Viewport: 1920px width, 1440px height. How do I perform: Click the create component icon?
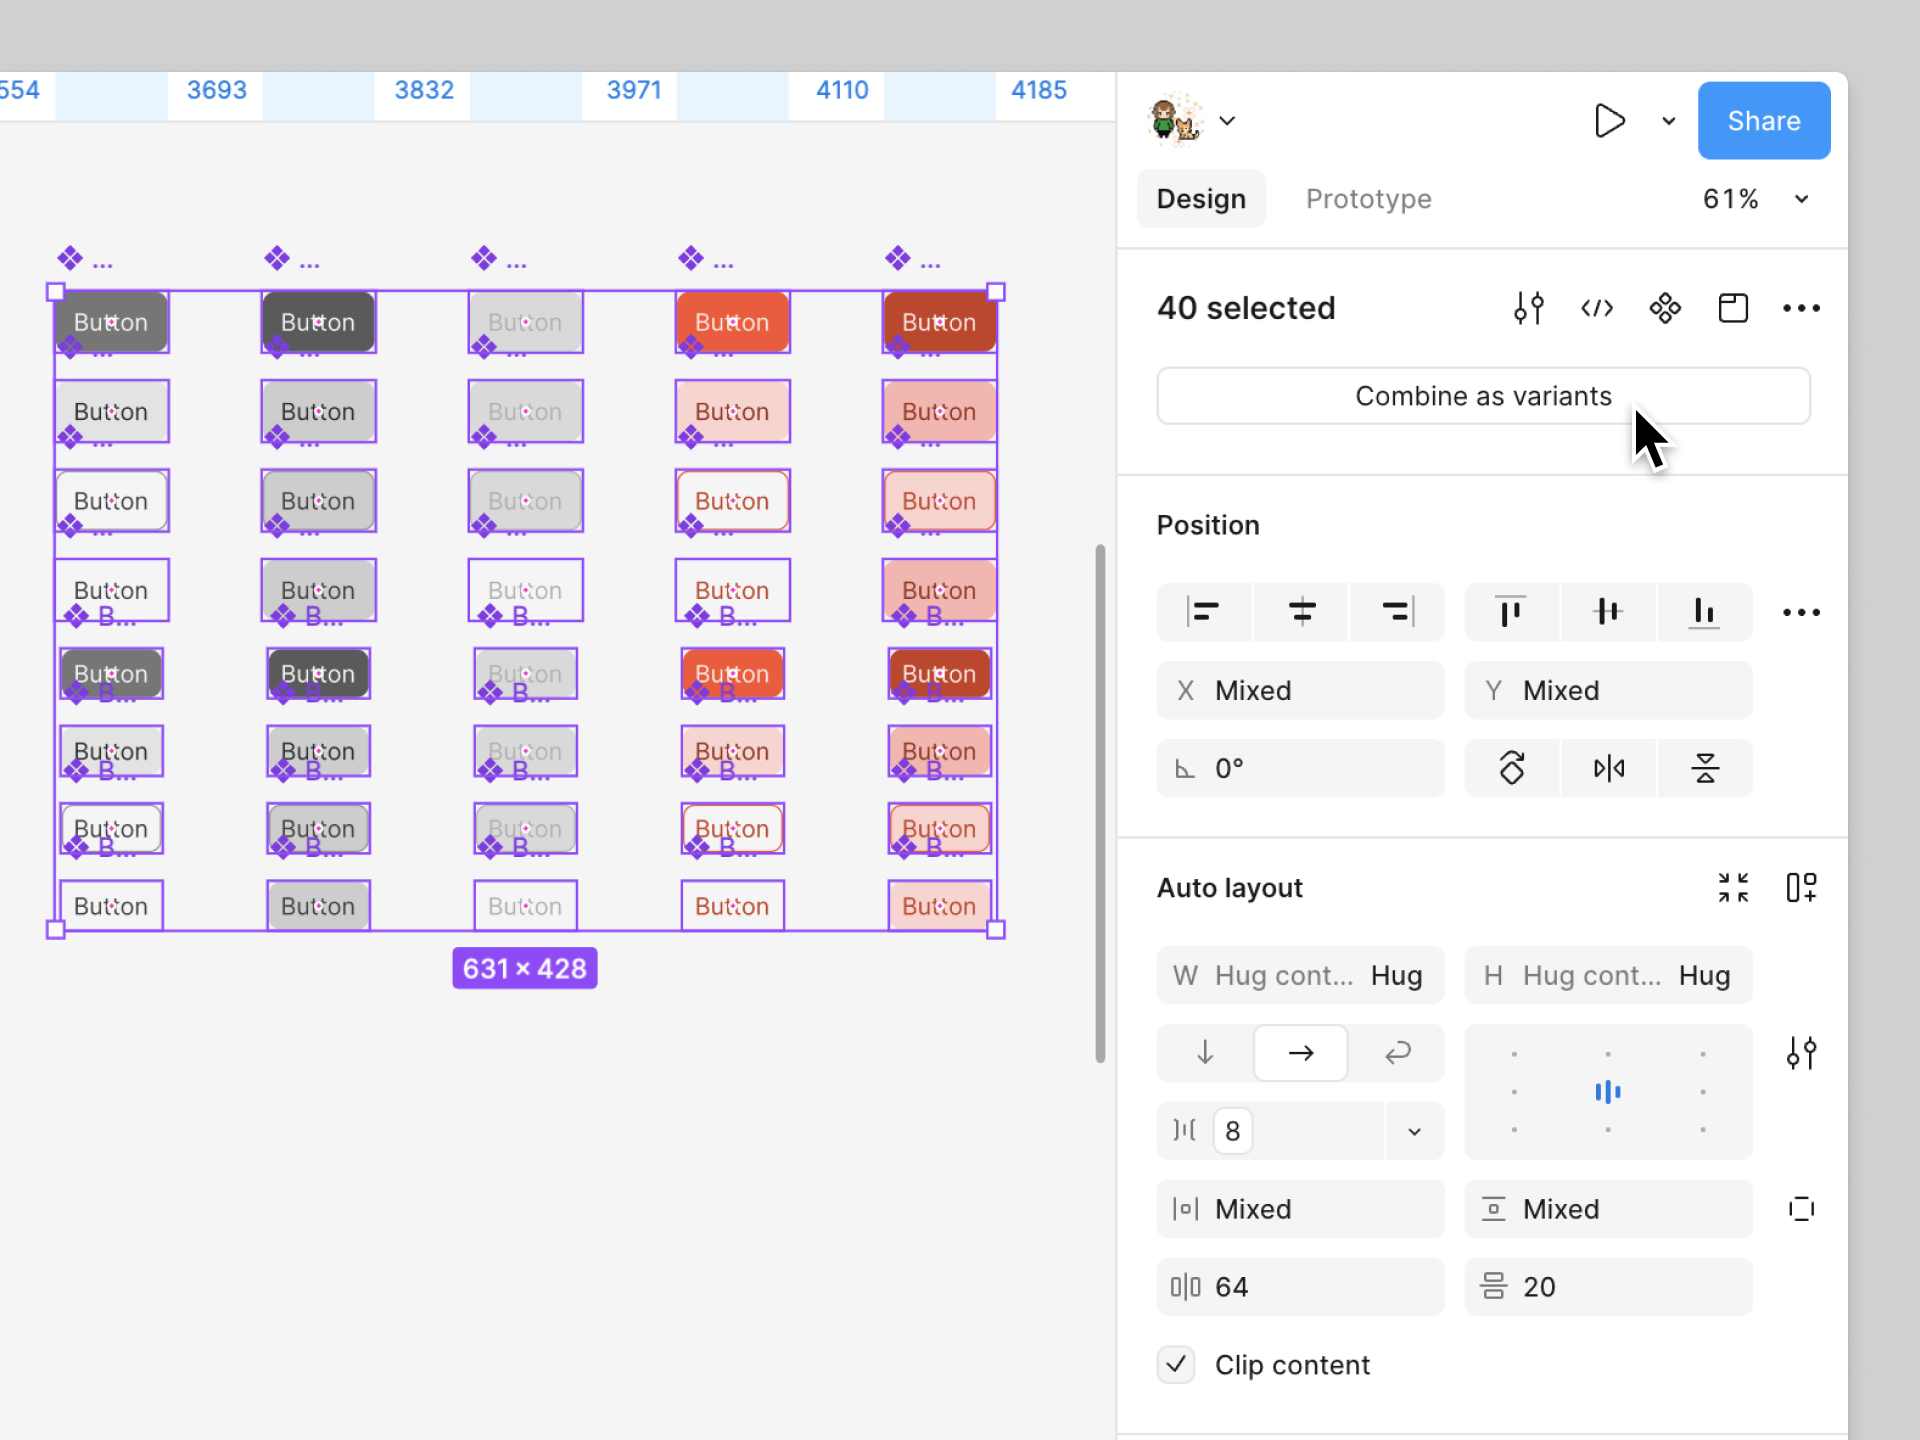1665,308
